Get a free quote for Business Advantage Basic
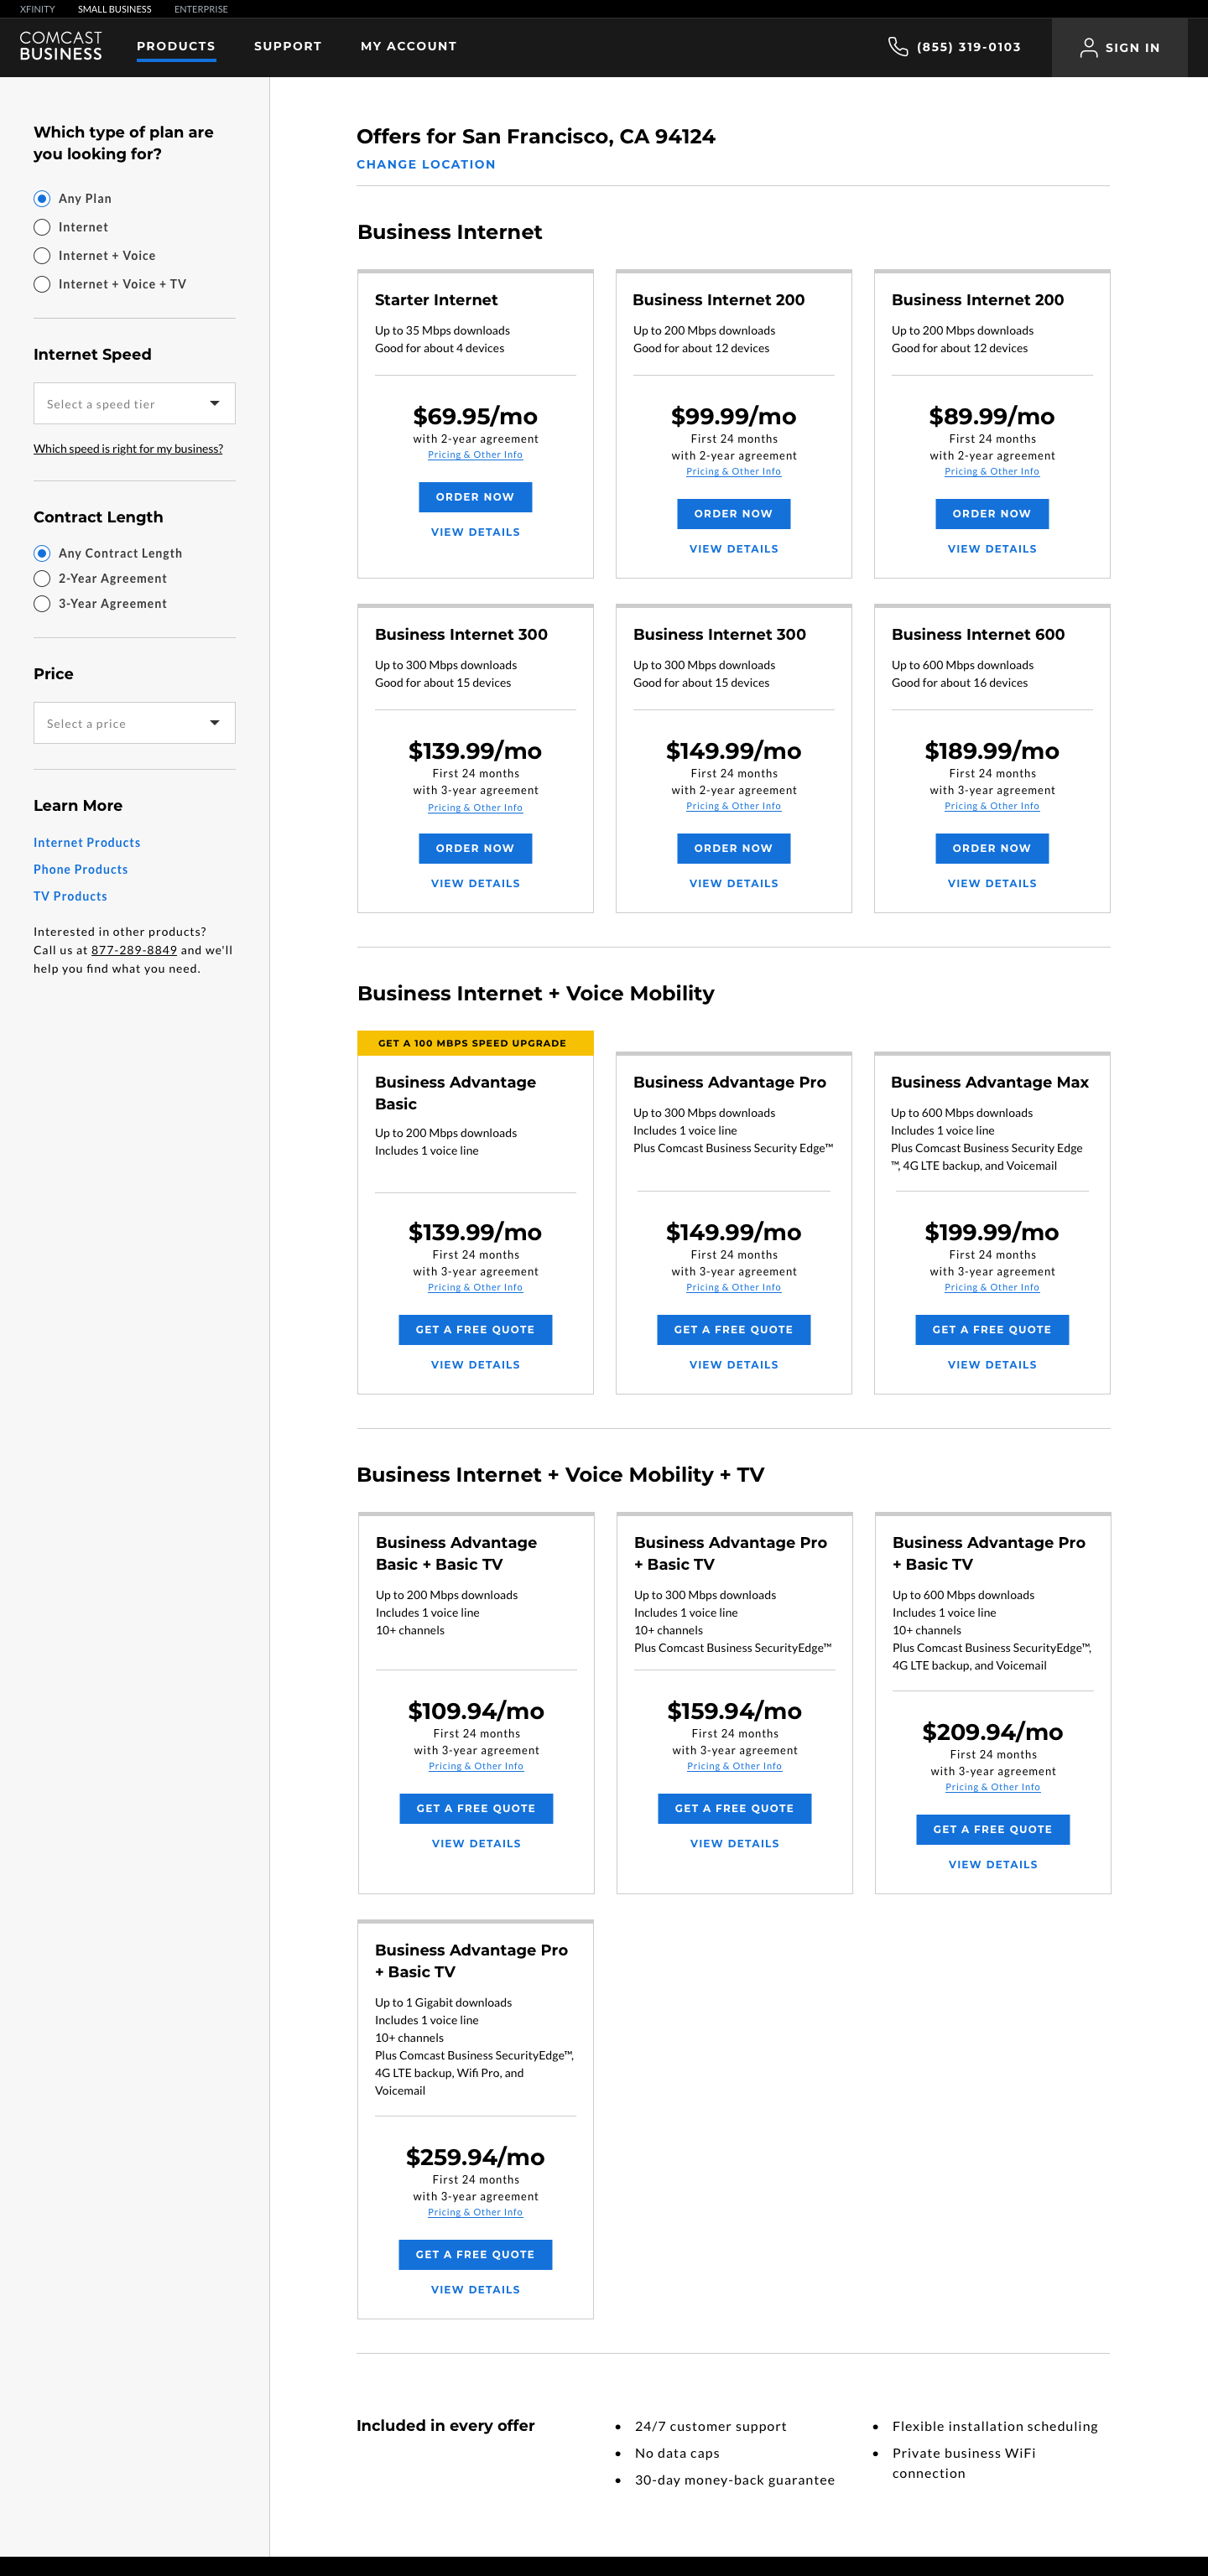Viewport: 1208px width, 2576px height. pos(475,1330)
